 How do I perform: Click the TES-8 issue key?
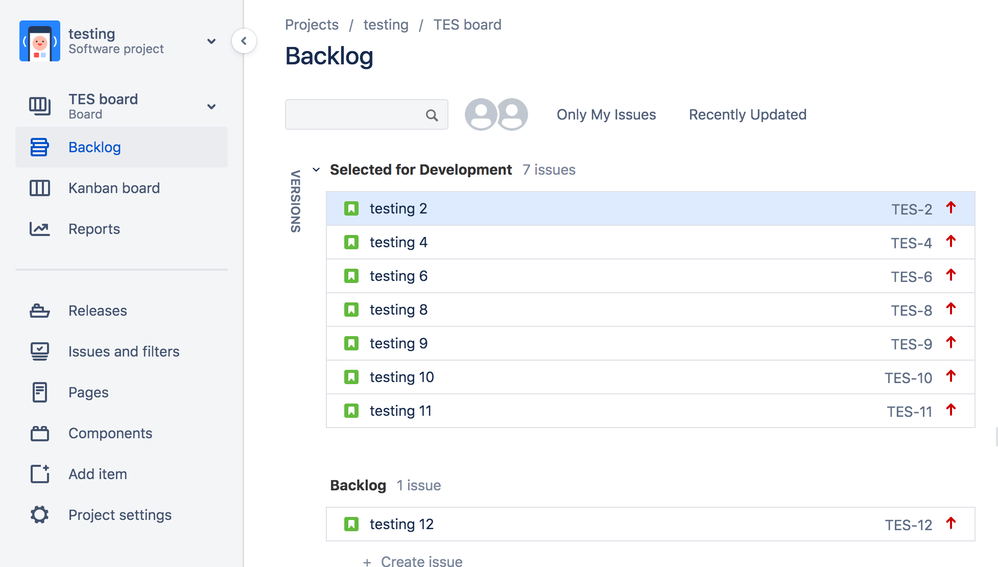click(x=911, y=311)
